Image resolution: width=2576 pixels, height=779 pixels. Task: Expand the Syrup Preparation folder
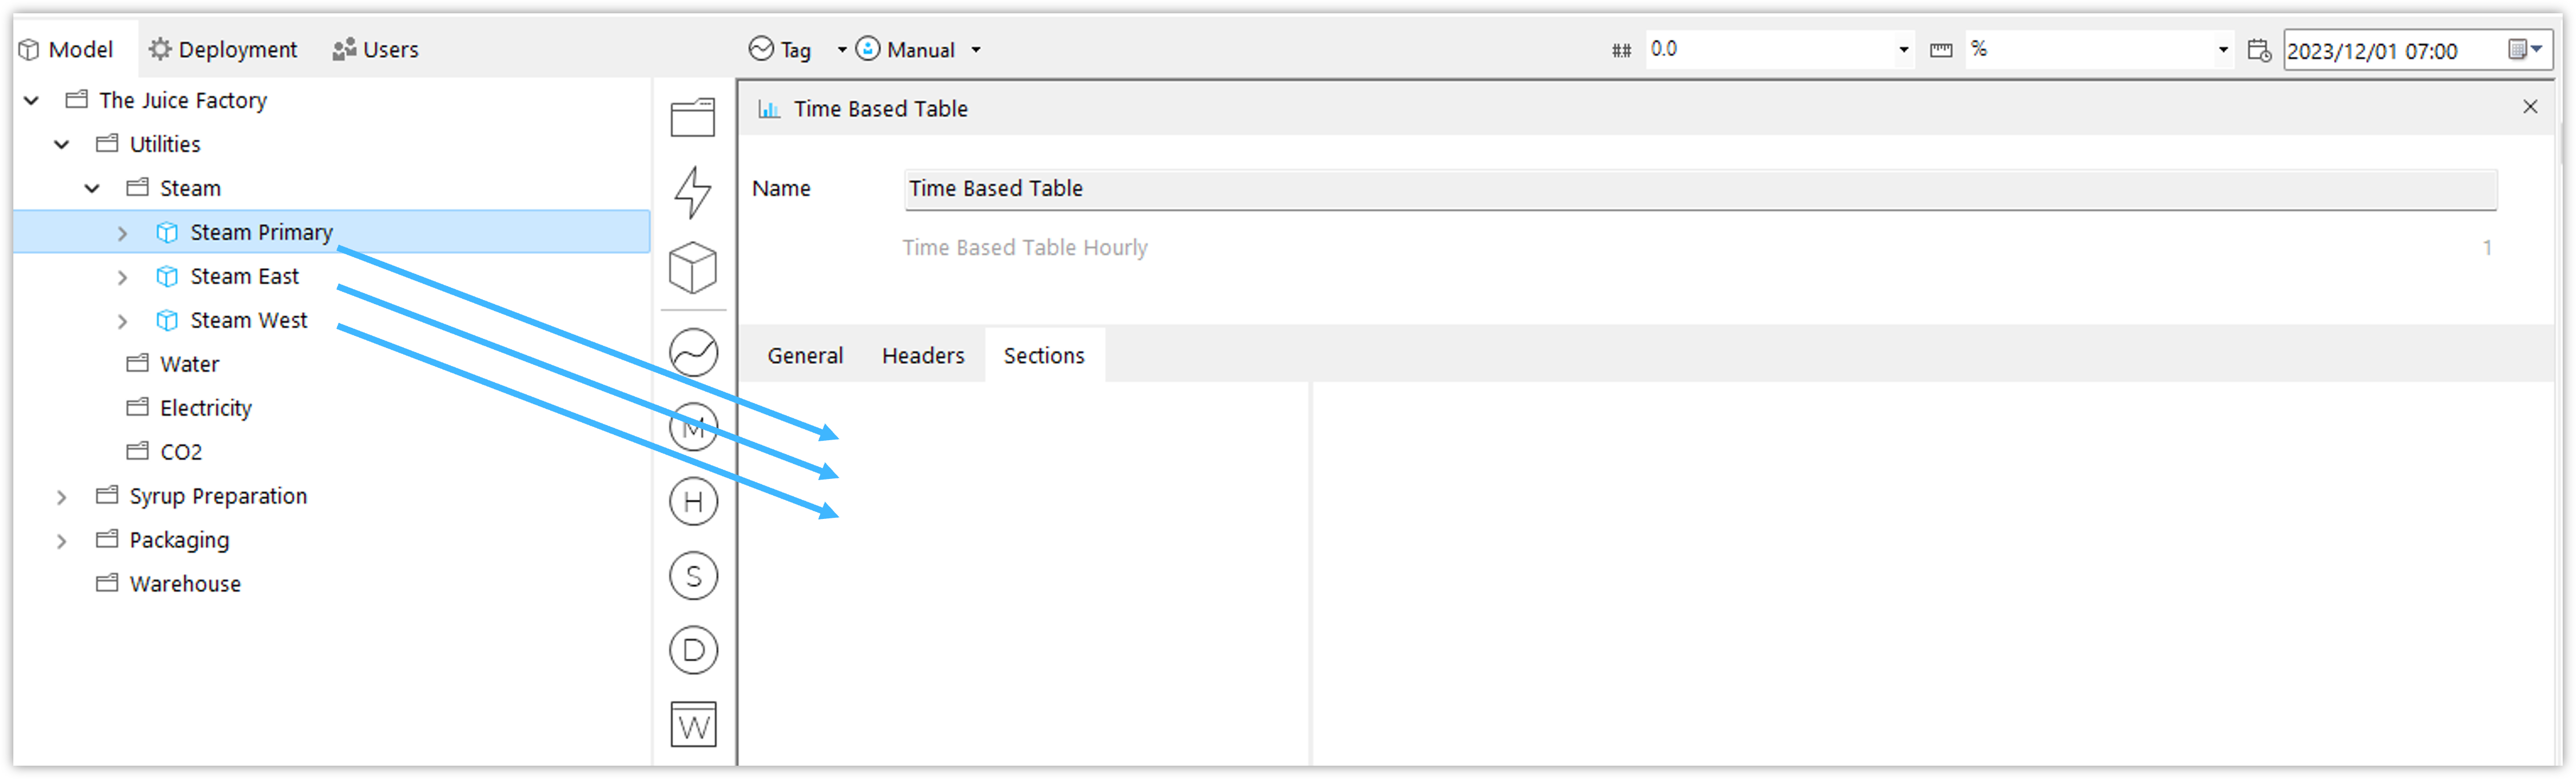[x=62, y=497]
